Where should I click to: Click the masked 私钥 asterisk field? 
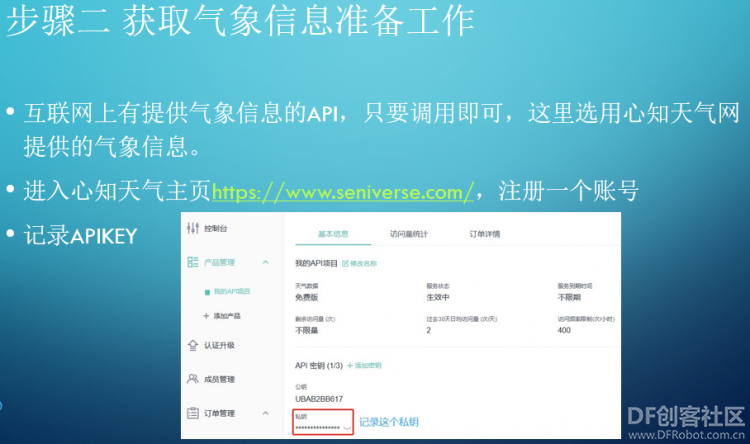[x=318, y=427]
